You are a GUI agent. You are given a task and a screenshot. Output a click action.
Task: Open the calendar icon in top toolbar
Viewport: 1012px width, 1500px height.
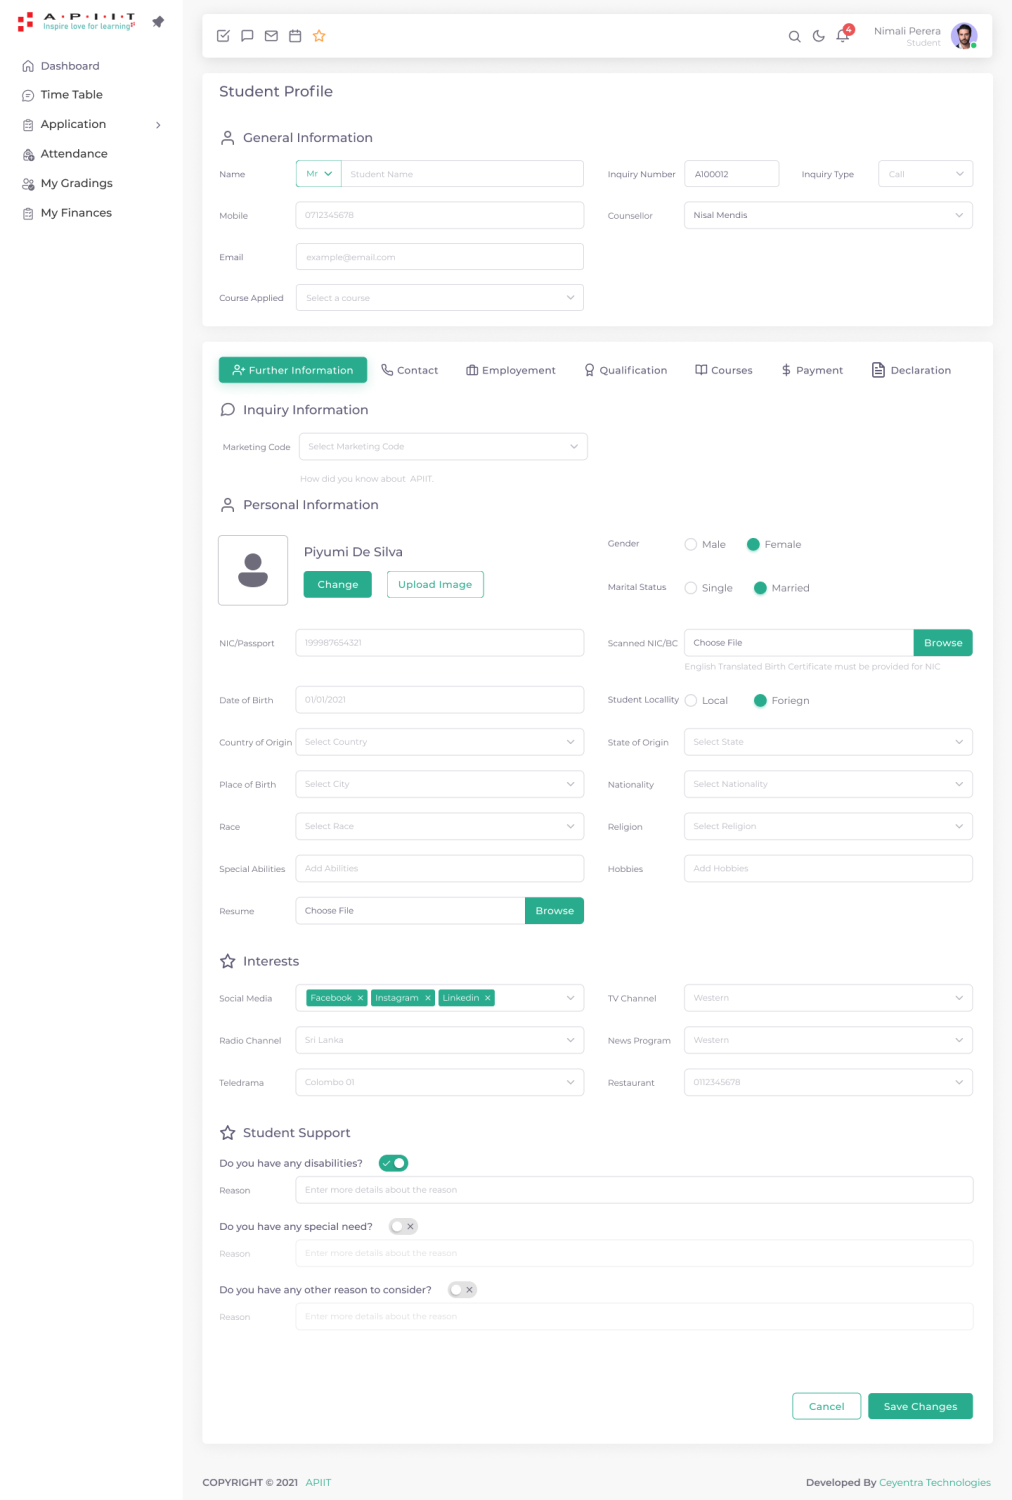[295, 36]
